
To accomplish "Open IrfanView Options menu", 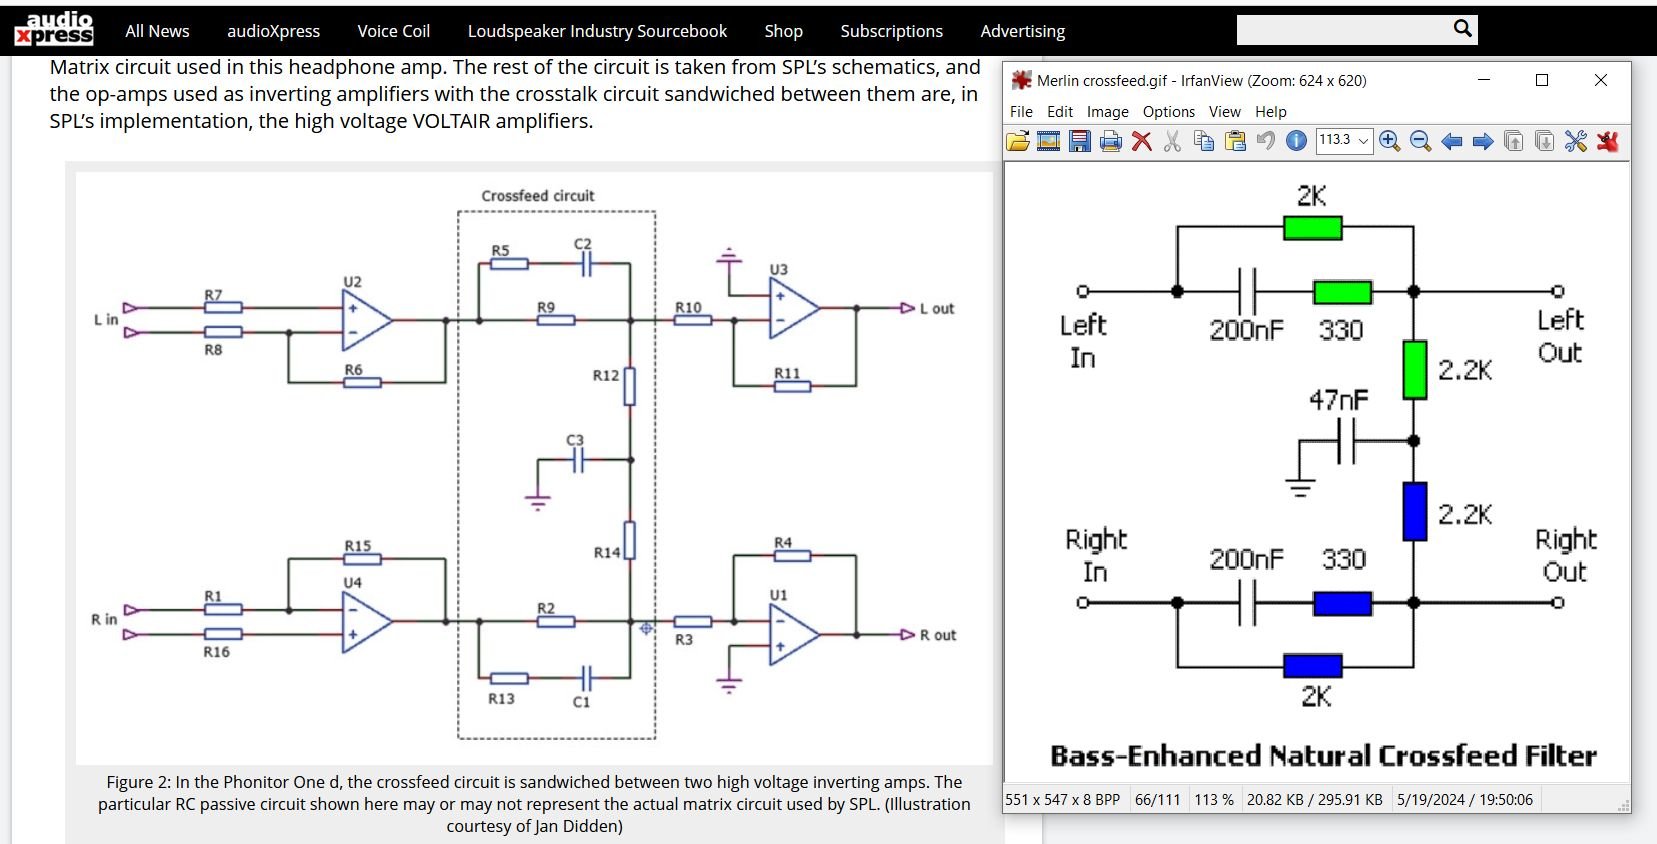I will click(x=1169, y=112).
